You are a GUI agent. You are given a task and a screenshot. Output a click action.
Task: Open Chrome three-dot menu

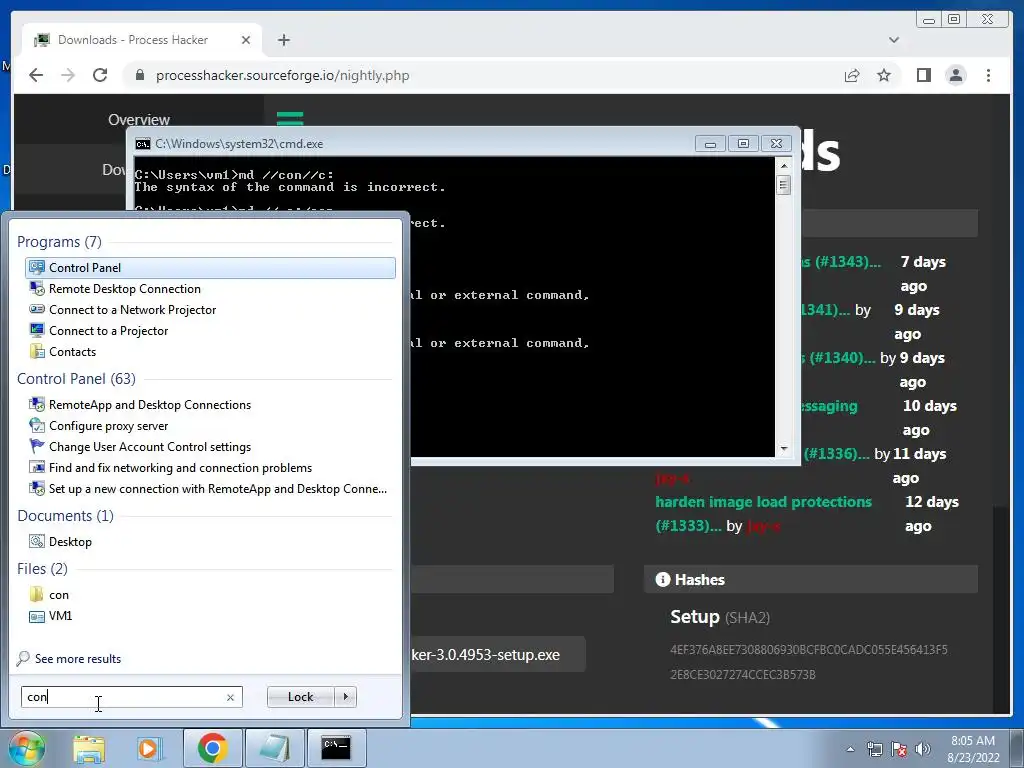click(988, 75)
